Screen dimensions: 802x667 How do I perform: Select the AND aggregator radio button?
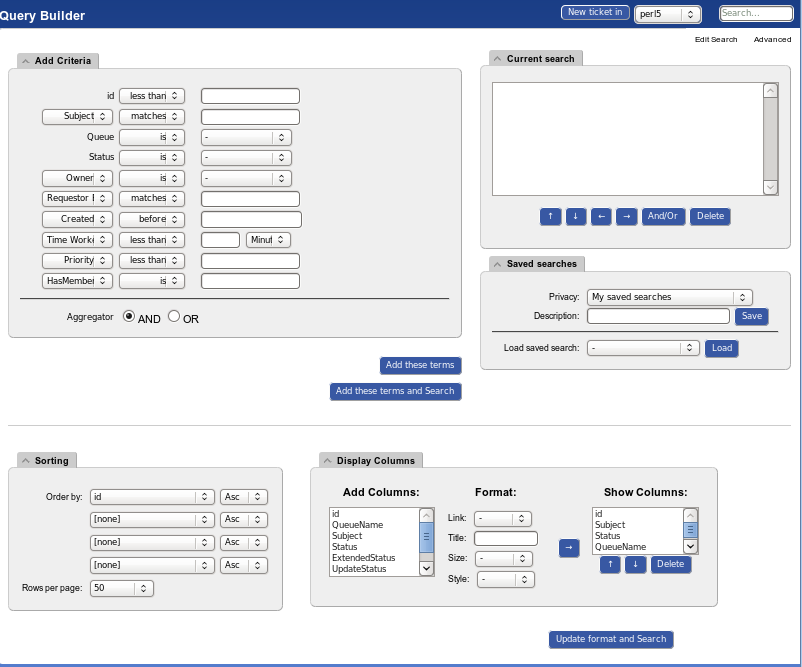(x=129, y=316)
